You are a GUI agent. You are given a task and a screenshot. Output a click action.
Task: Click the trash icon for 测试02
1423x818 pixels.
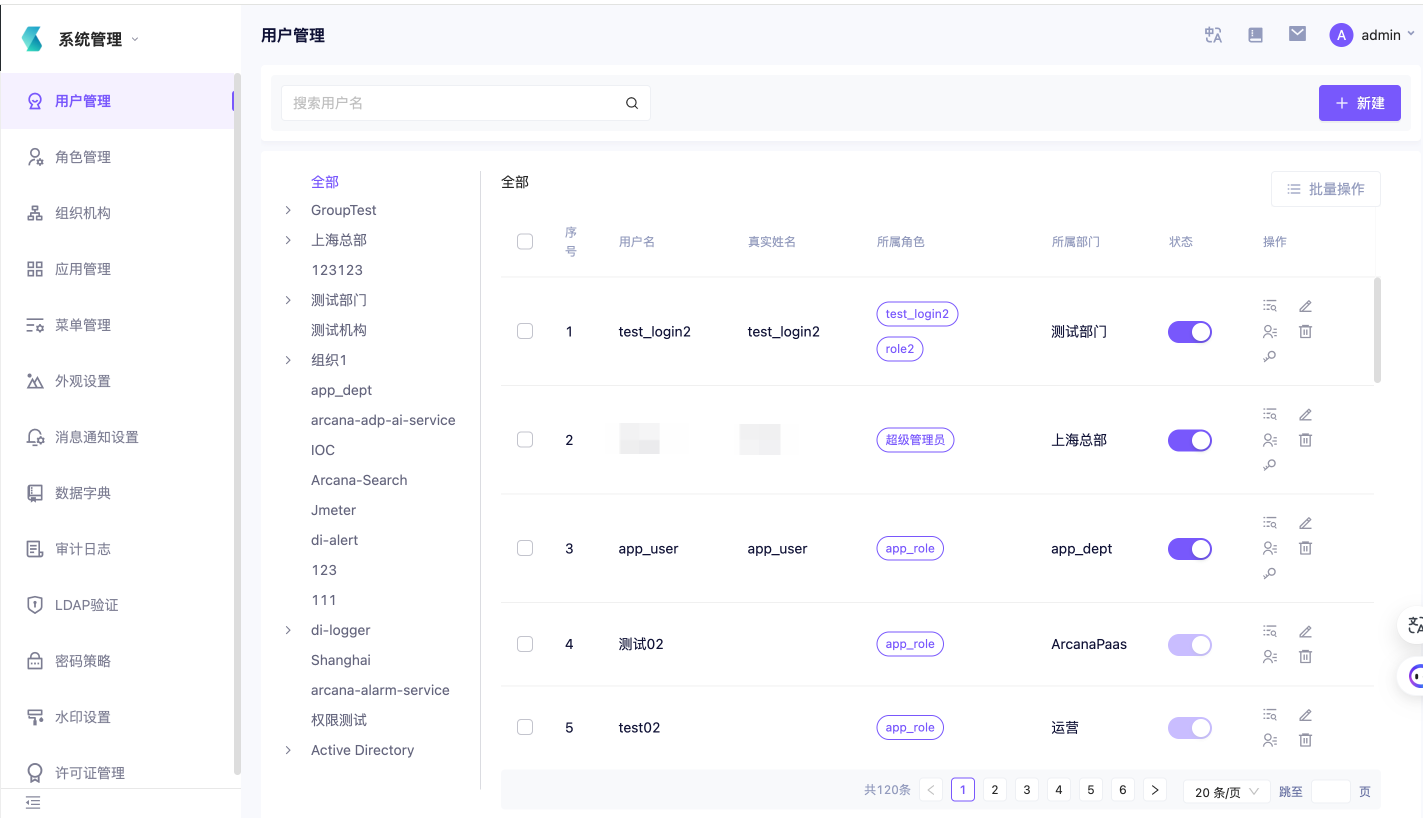coord(1305,656)
